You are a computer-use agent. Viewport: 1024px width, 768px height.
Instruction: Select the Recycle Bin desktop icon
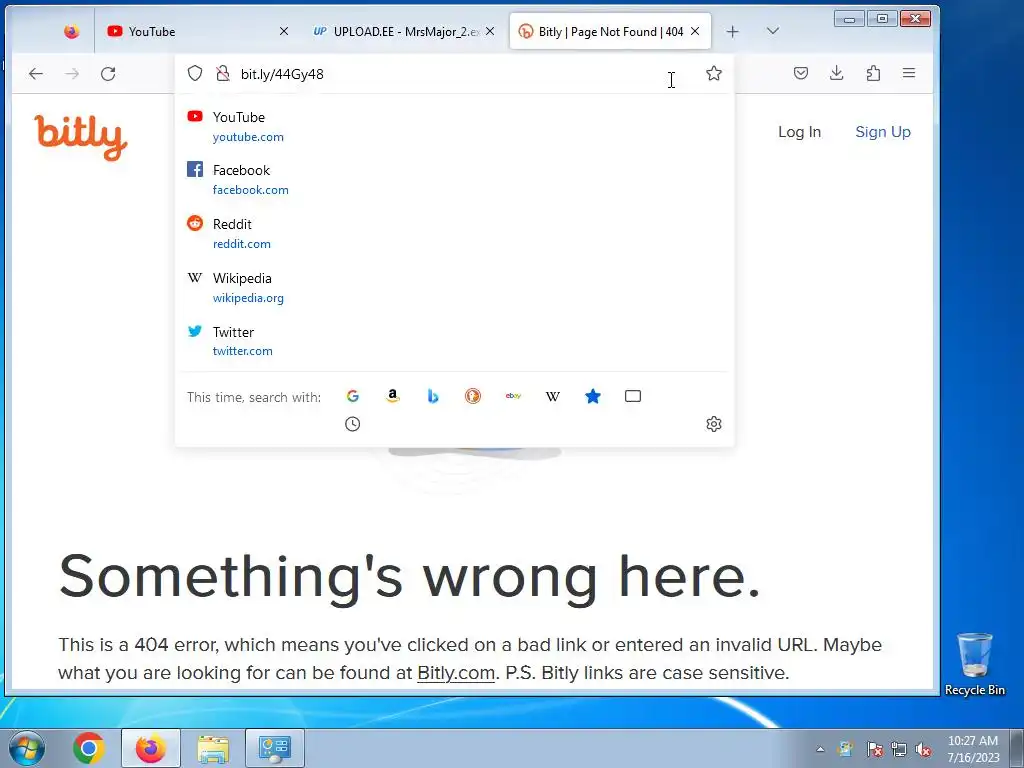click(974, 664)
